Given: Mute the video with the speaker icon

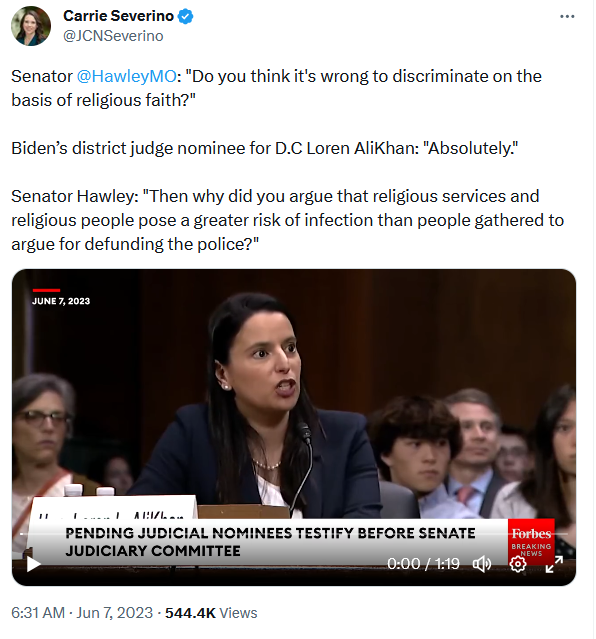Looking at the screenshot, I should 482,564.
